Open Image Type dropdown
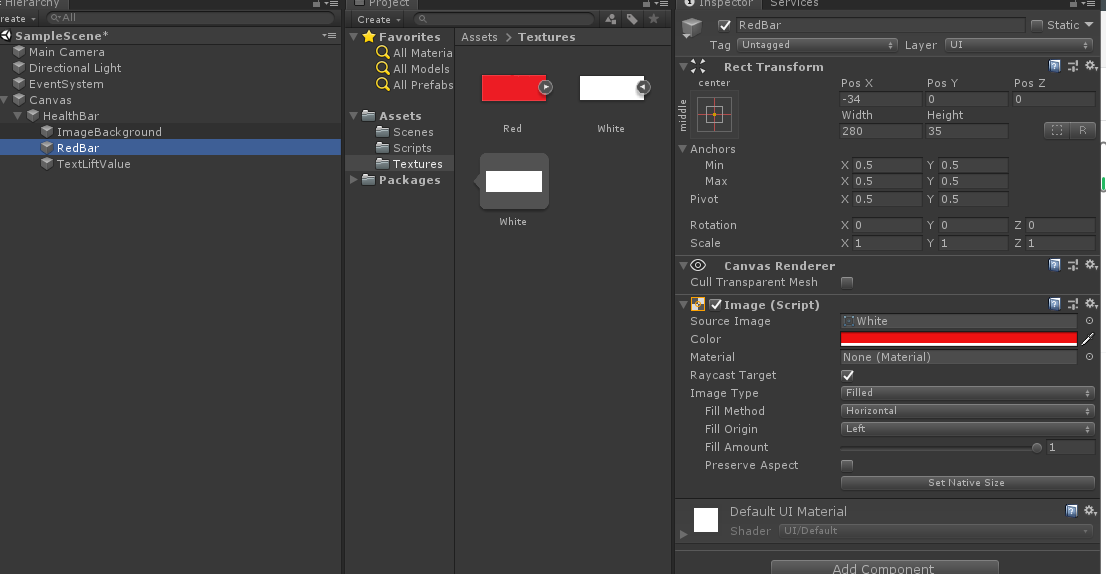The width and height of the screenshot is (1106, 574). click(x=968, y=393)
